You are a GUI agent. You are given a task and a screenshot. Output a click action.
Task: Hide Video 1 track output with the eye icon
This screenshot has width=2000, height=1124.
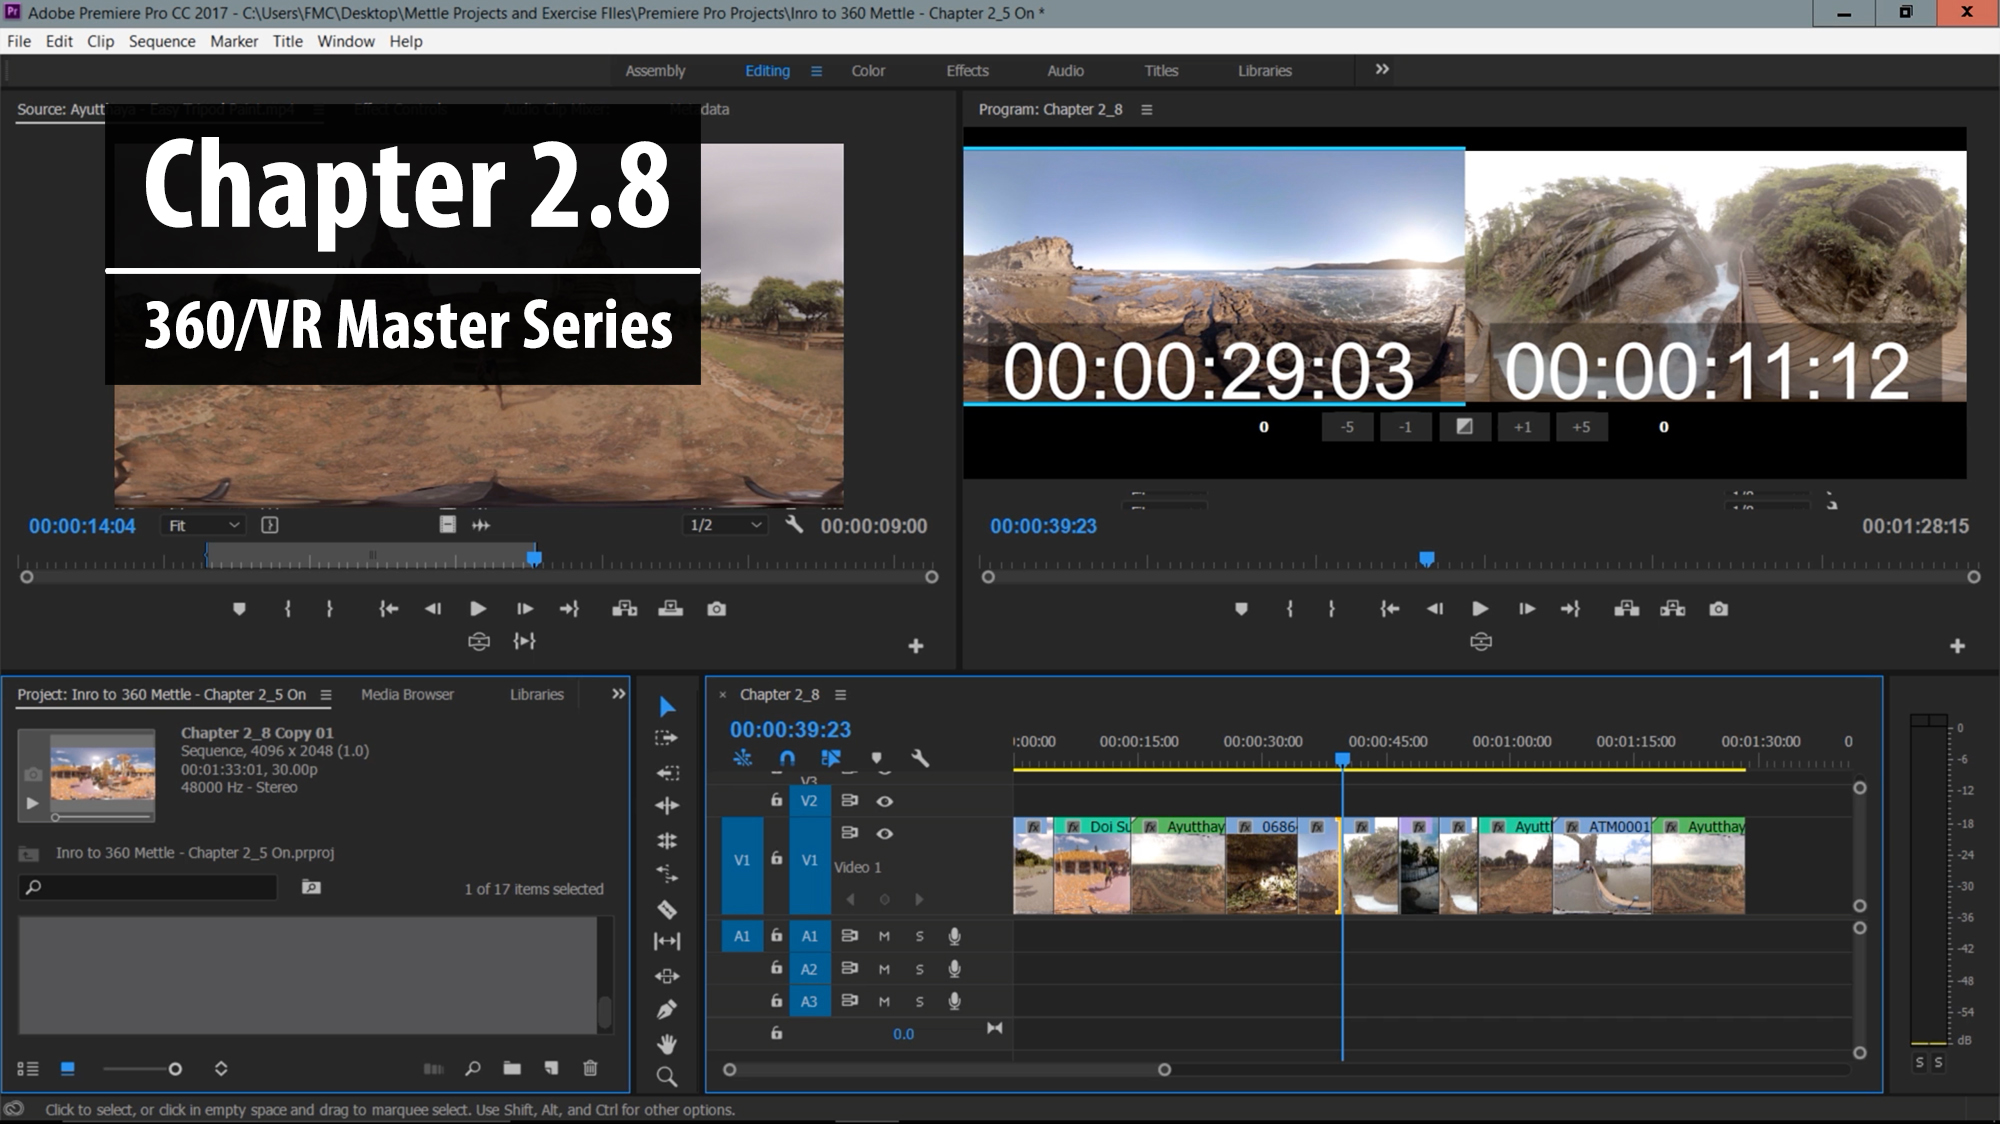885,834
